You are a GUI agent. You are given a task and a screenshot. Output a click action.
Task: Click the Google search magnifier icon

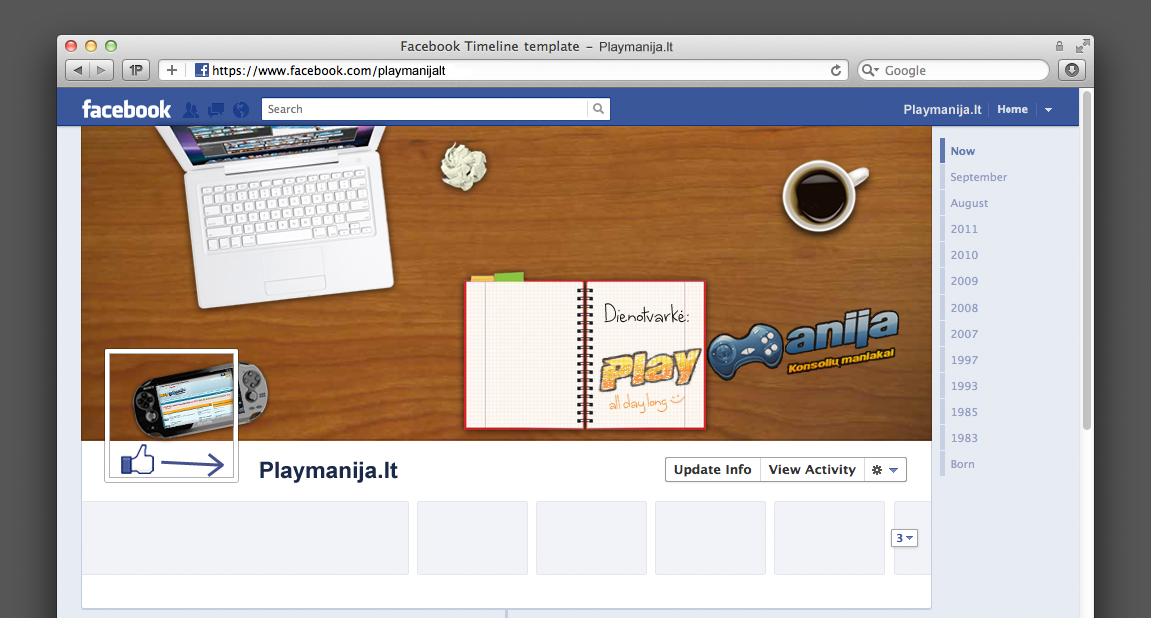(870, 70)
